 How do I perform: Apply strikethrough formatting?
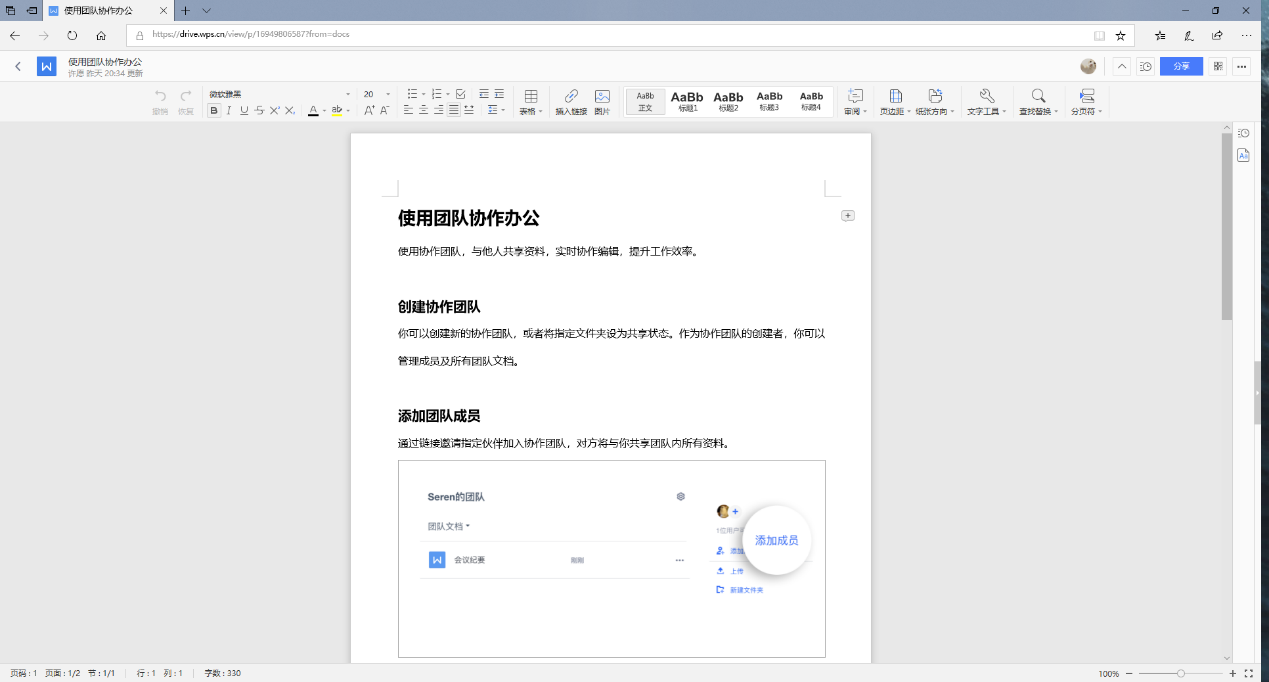point(259,110)
